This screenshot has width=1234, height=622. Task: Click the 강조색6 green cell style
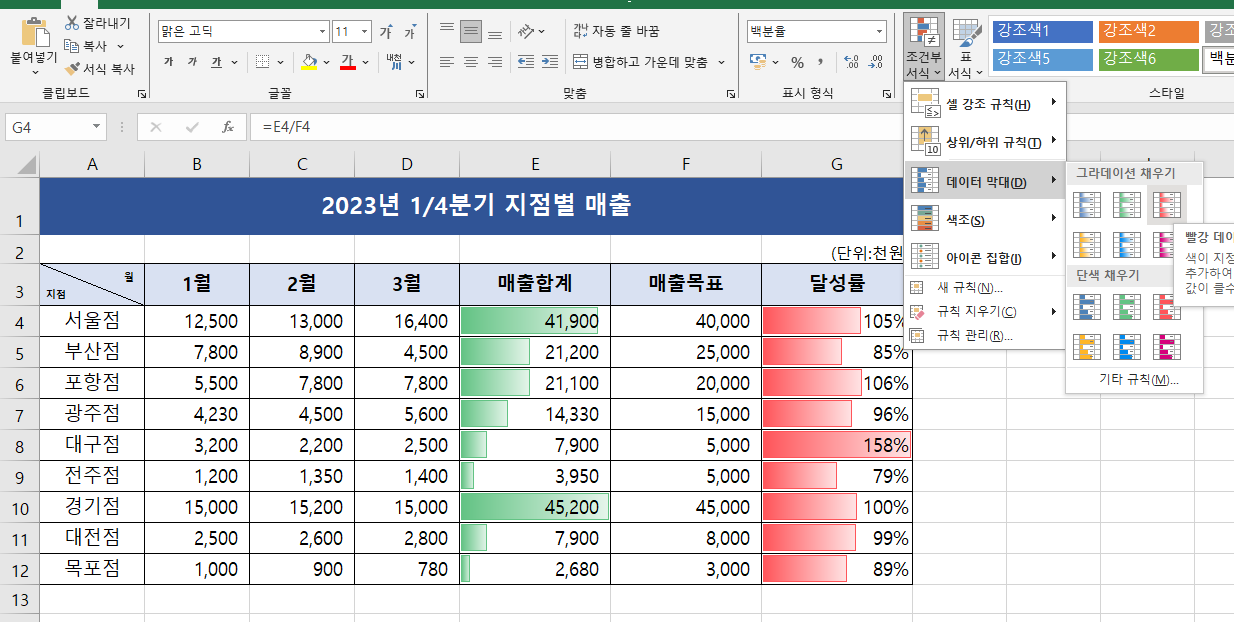(x=1148, y=59)
